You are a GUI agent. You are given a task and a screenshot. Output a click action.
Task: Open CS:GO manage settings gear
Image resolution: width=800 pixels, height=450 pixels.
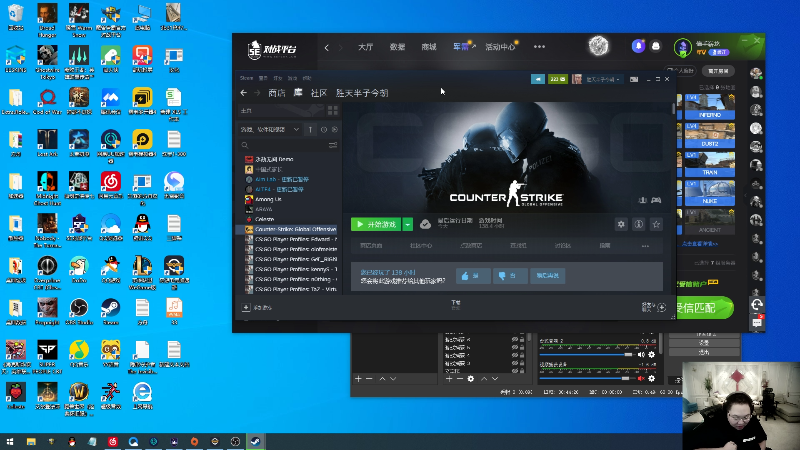[621, 224]
